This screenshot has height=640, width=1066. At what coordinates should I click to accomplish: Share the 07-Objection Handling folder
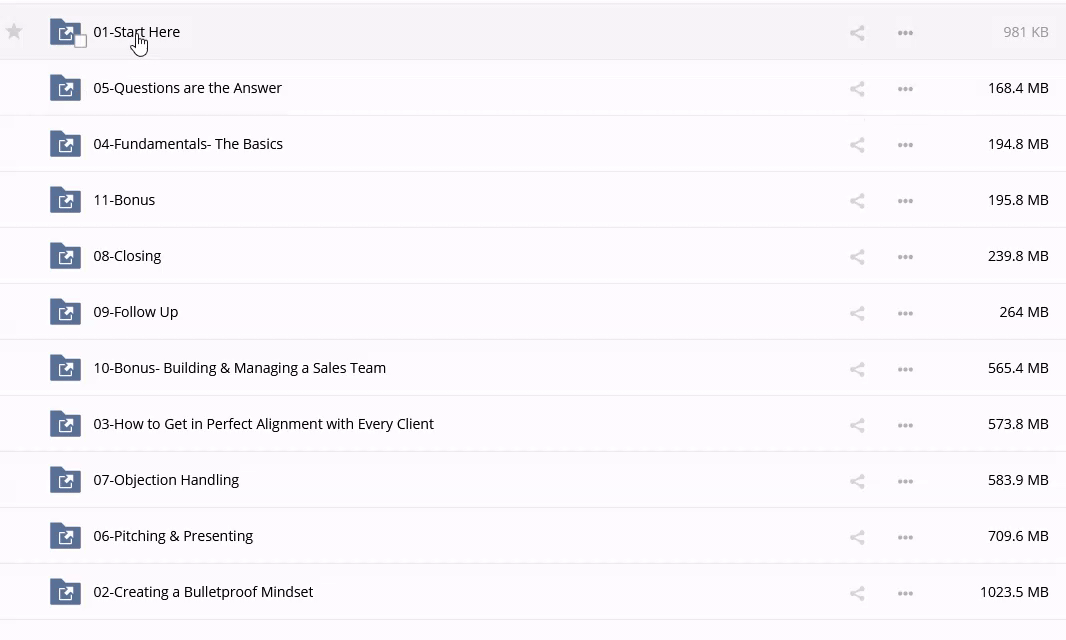(x=857, y=481)
